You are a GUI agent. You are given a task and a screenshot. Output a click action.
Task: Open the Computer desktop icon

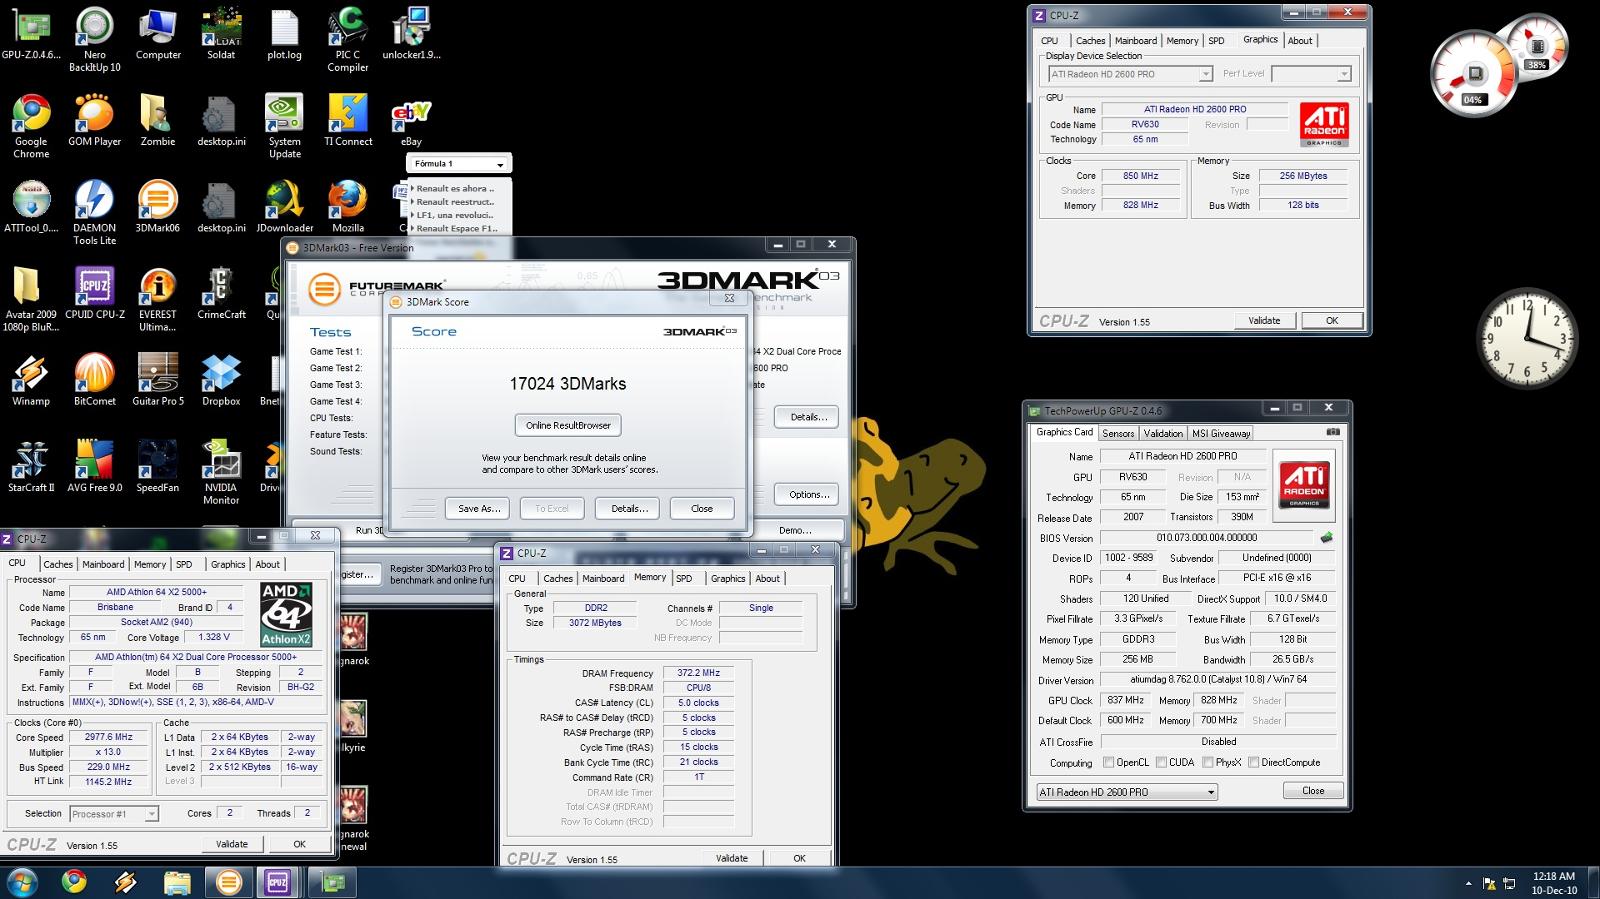tap(158, 34)
